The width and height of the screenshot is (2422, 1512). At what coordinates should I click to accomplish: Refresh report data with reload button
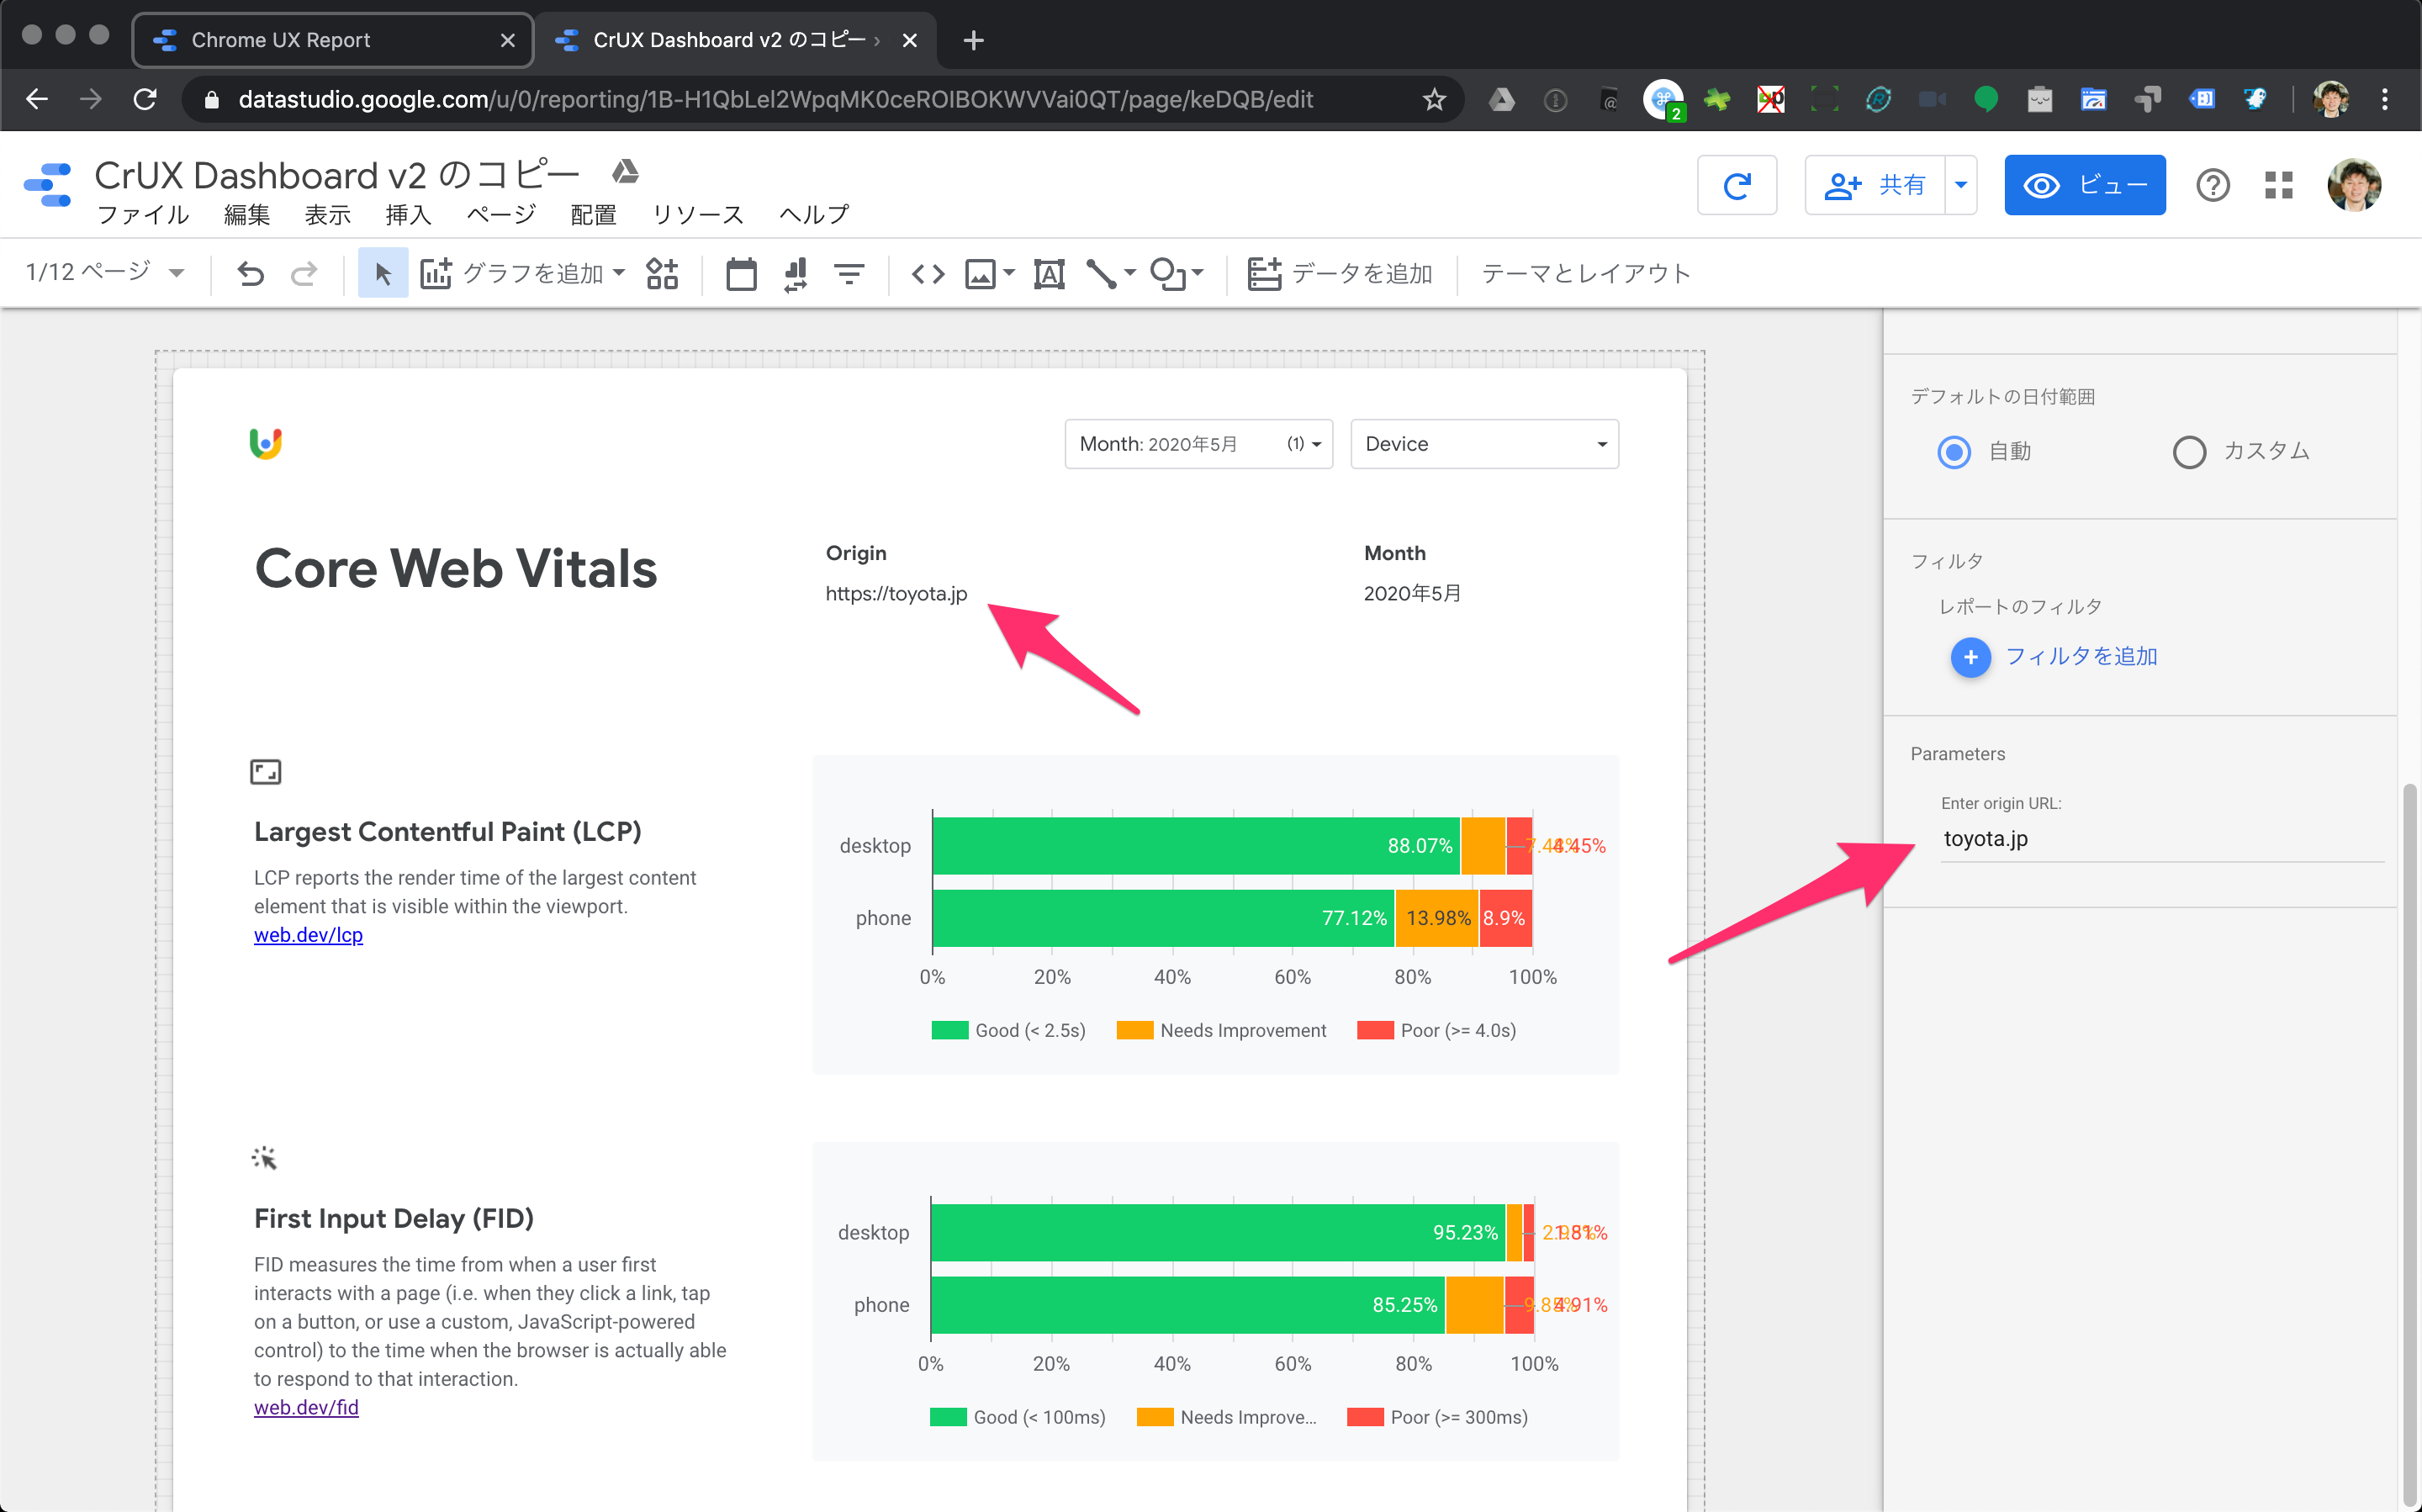coord(1737,185)
